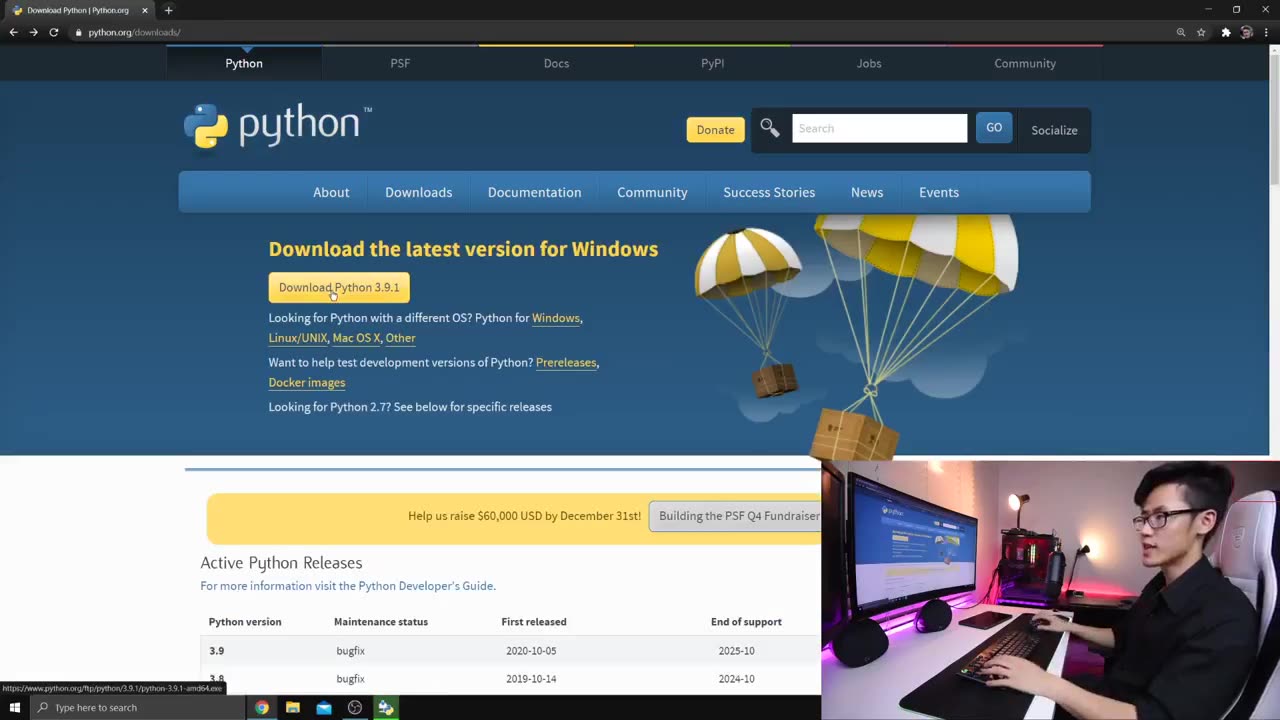Click the Donate button
The image size is (1280, 720).
[715, 129]
